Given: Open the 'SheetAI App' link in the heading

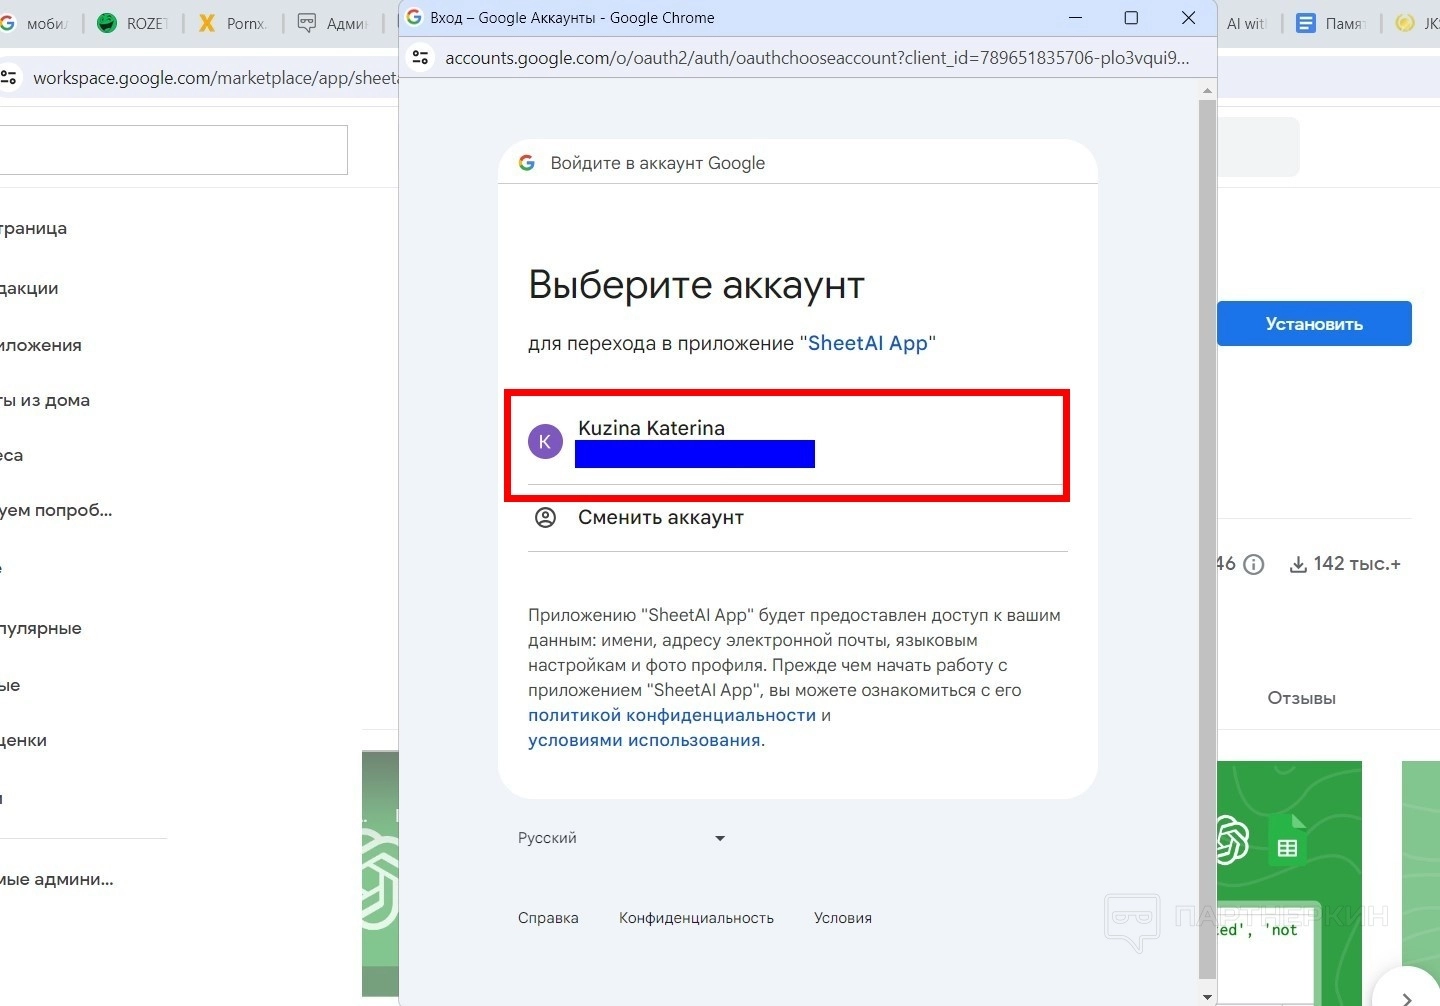Looking at the screenshot, I should [x=868, y=343].
